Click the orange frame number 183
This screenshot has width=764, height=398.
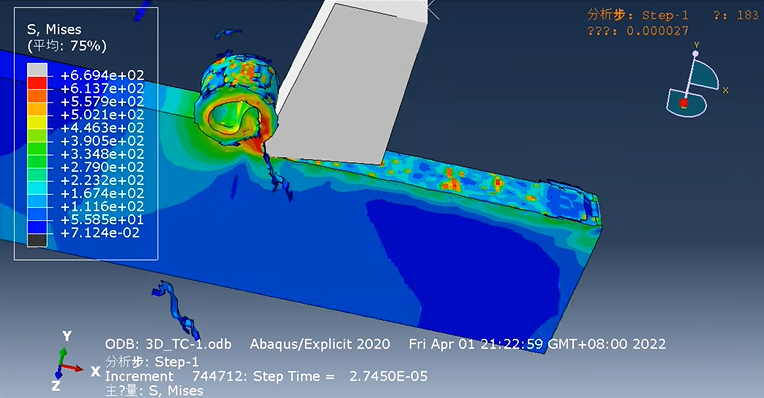click(748, 15)
